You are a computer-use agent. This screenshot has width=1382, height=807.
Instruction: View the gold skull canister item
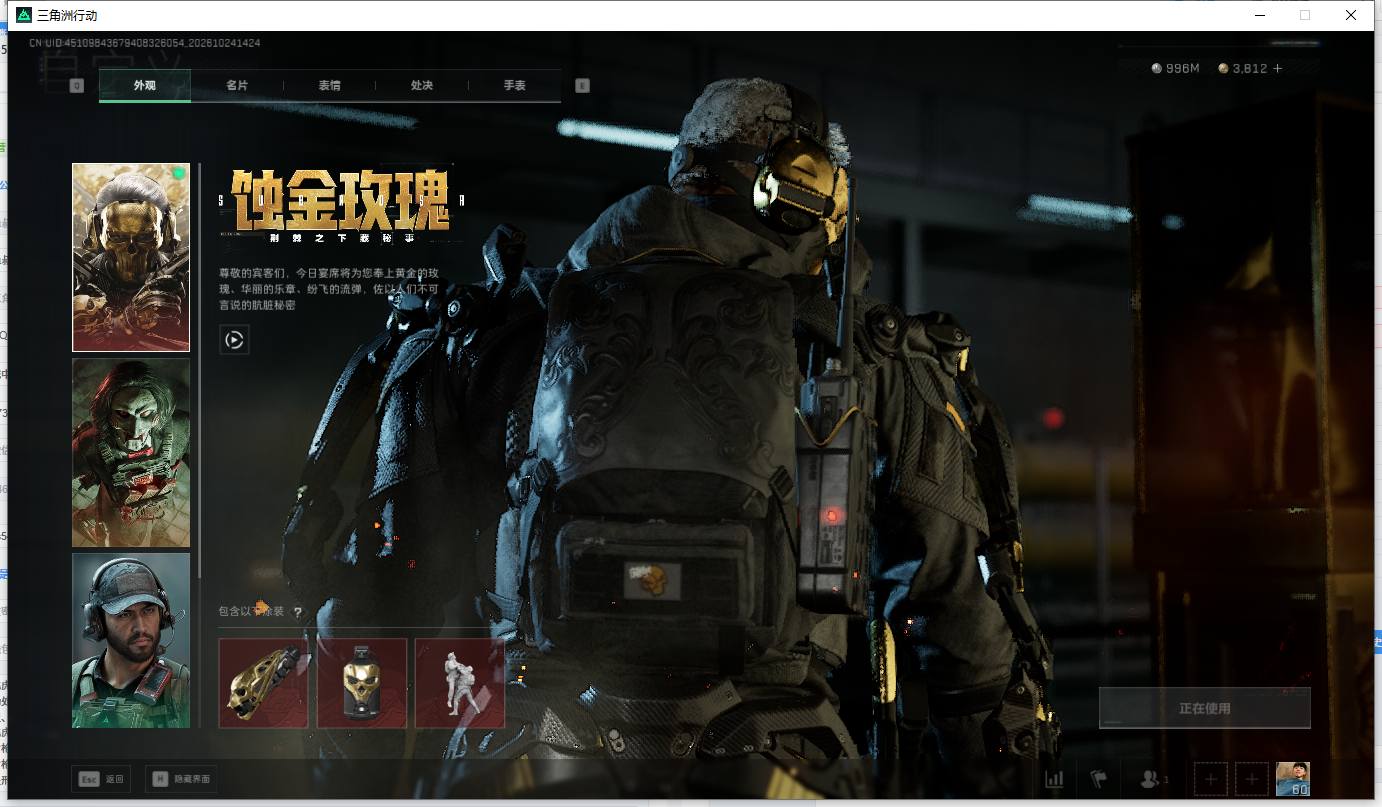coord(362,683)
